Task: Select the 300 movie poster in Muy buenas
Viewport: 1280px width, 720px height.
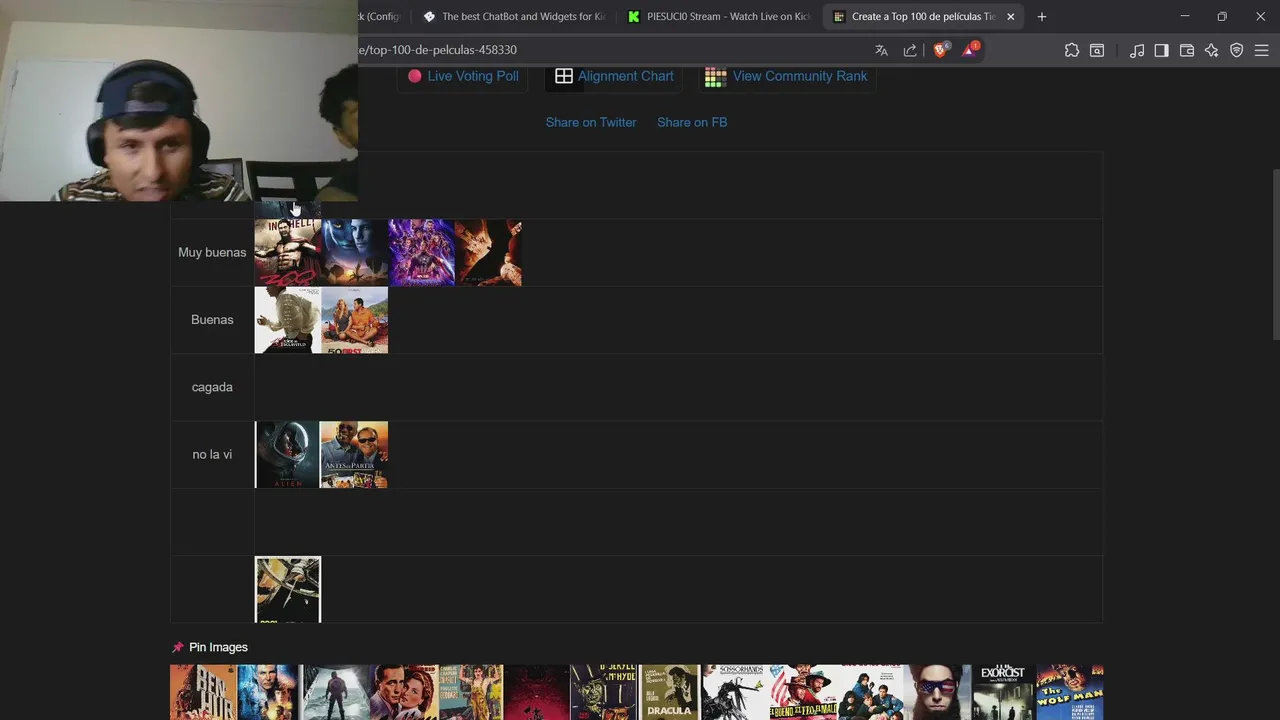Action: coord(288,253)
